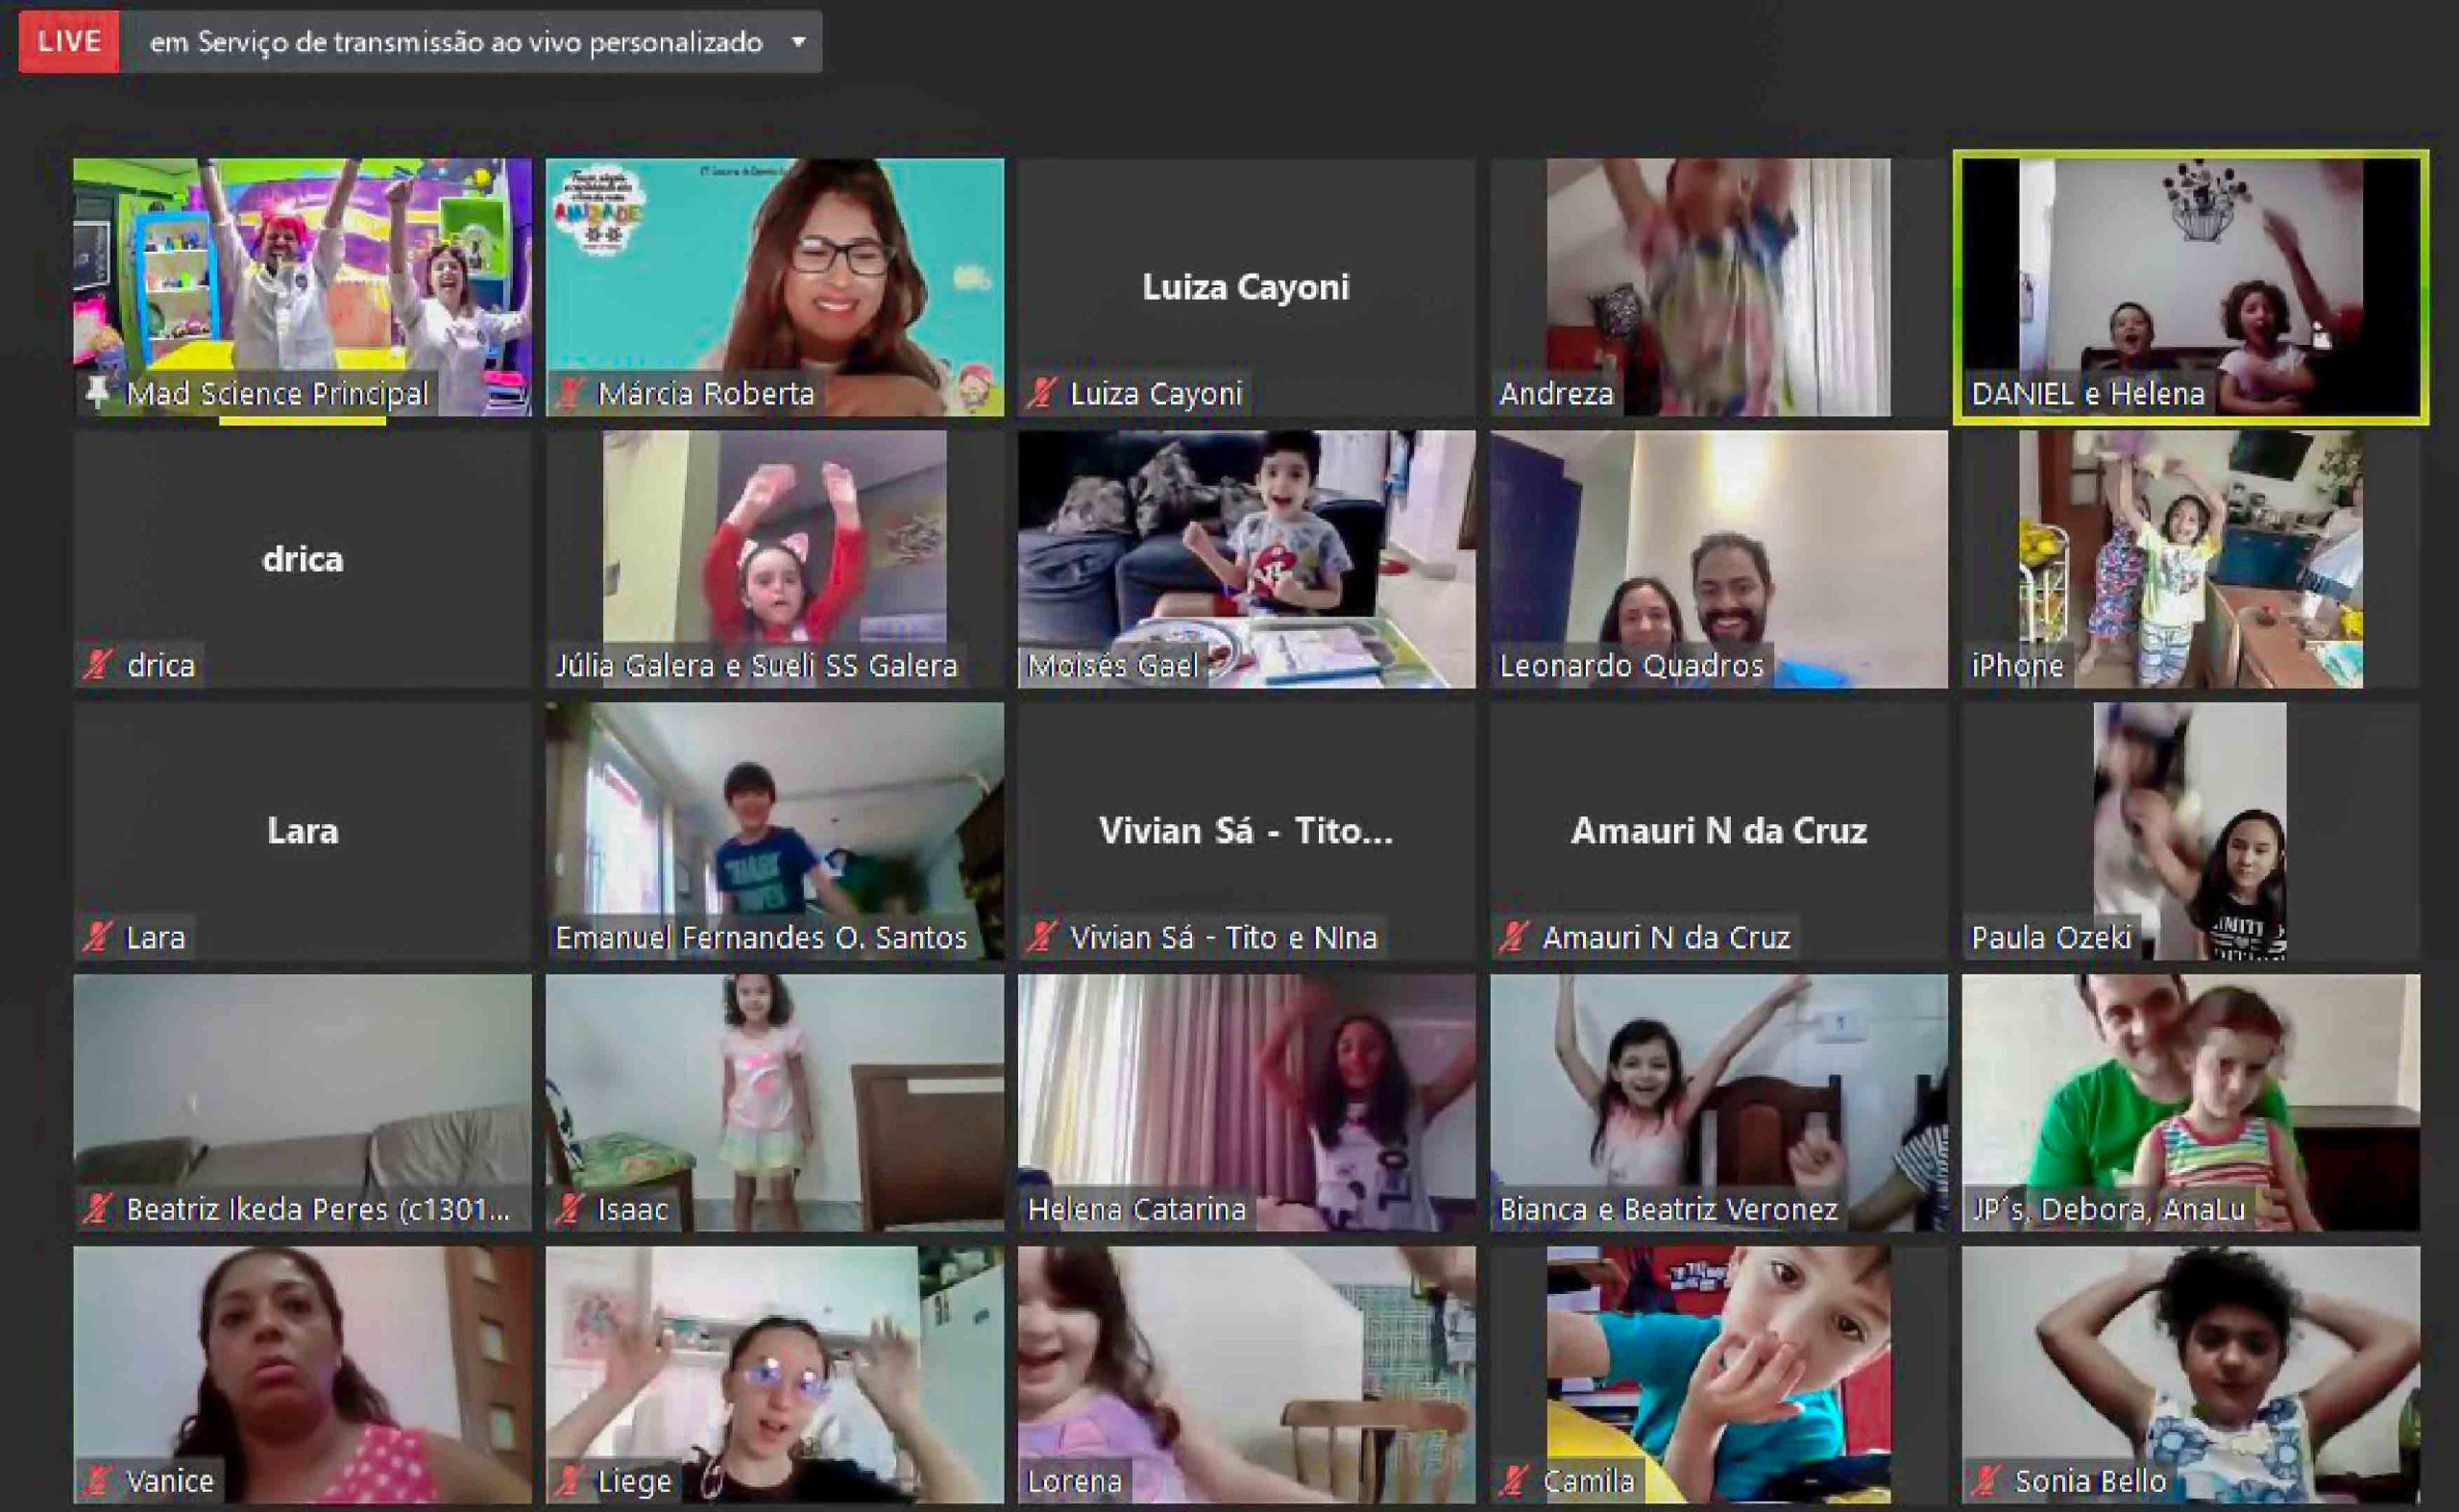The height and width of the screenshot is (1512, 2459).
Task: Click Vanice's muted microphone icon
Action: tap(97, 1480)
